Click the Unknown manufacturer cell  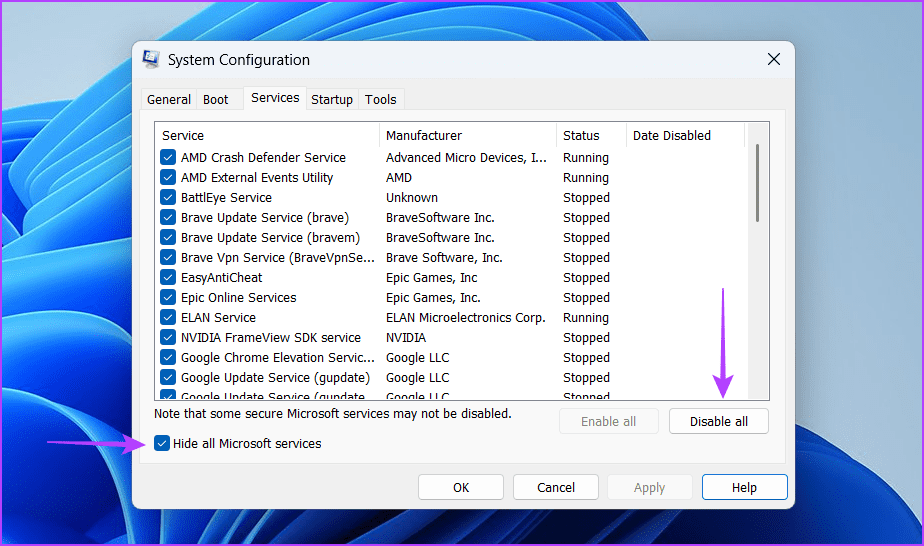point(412,197)
